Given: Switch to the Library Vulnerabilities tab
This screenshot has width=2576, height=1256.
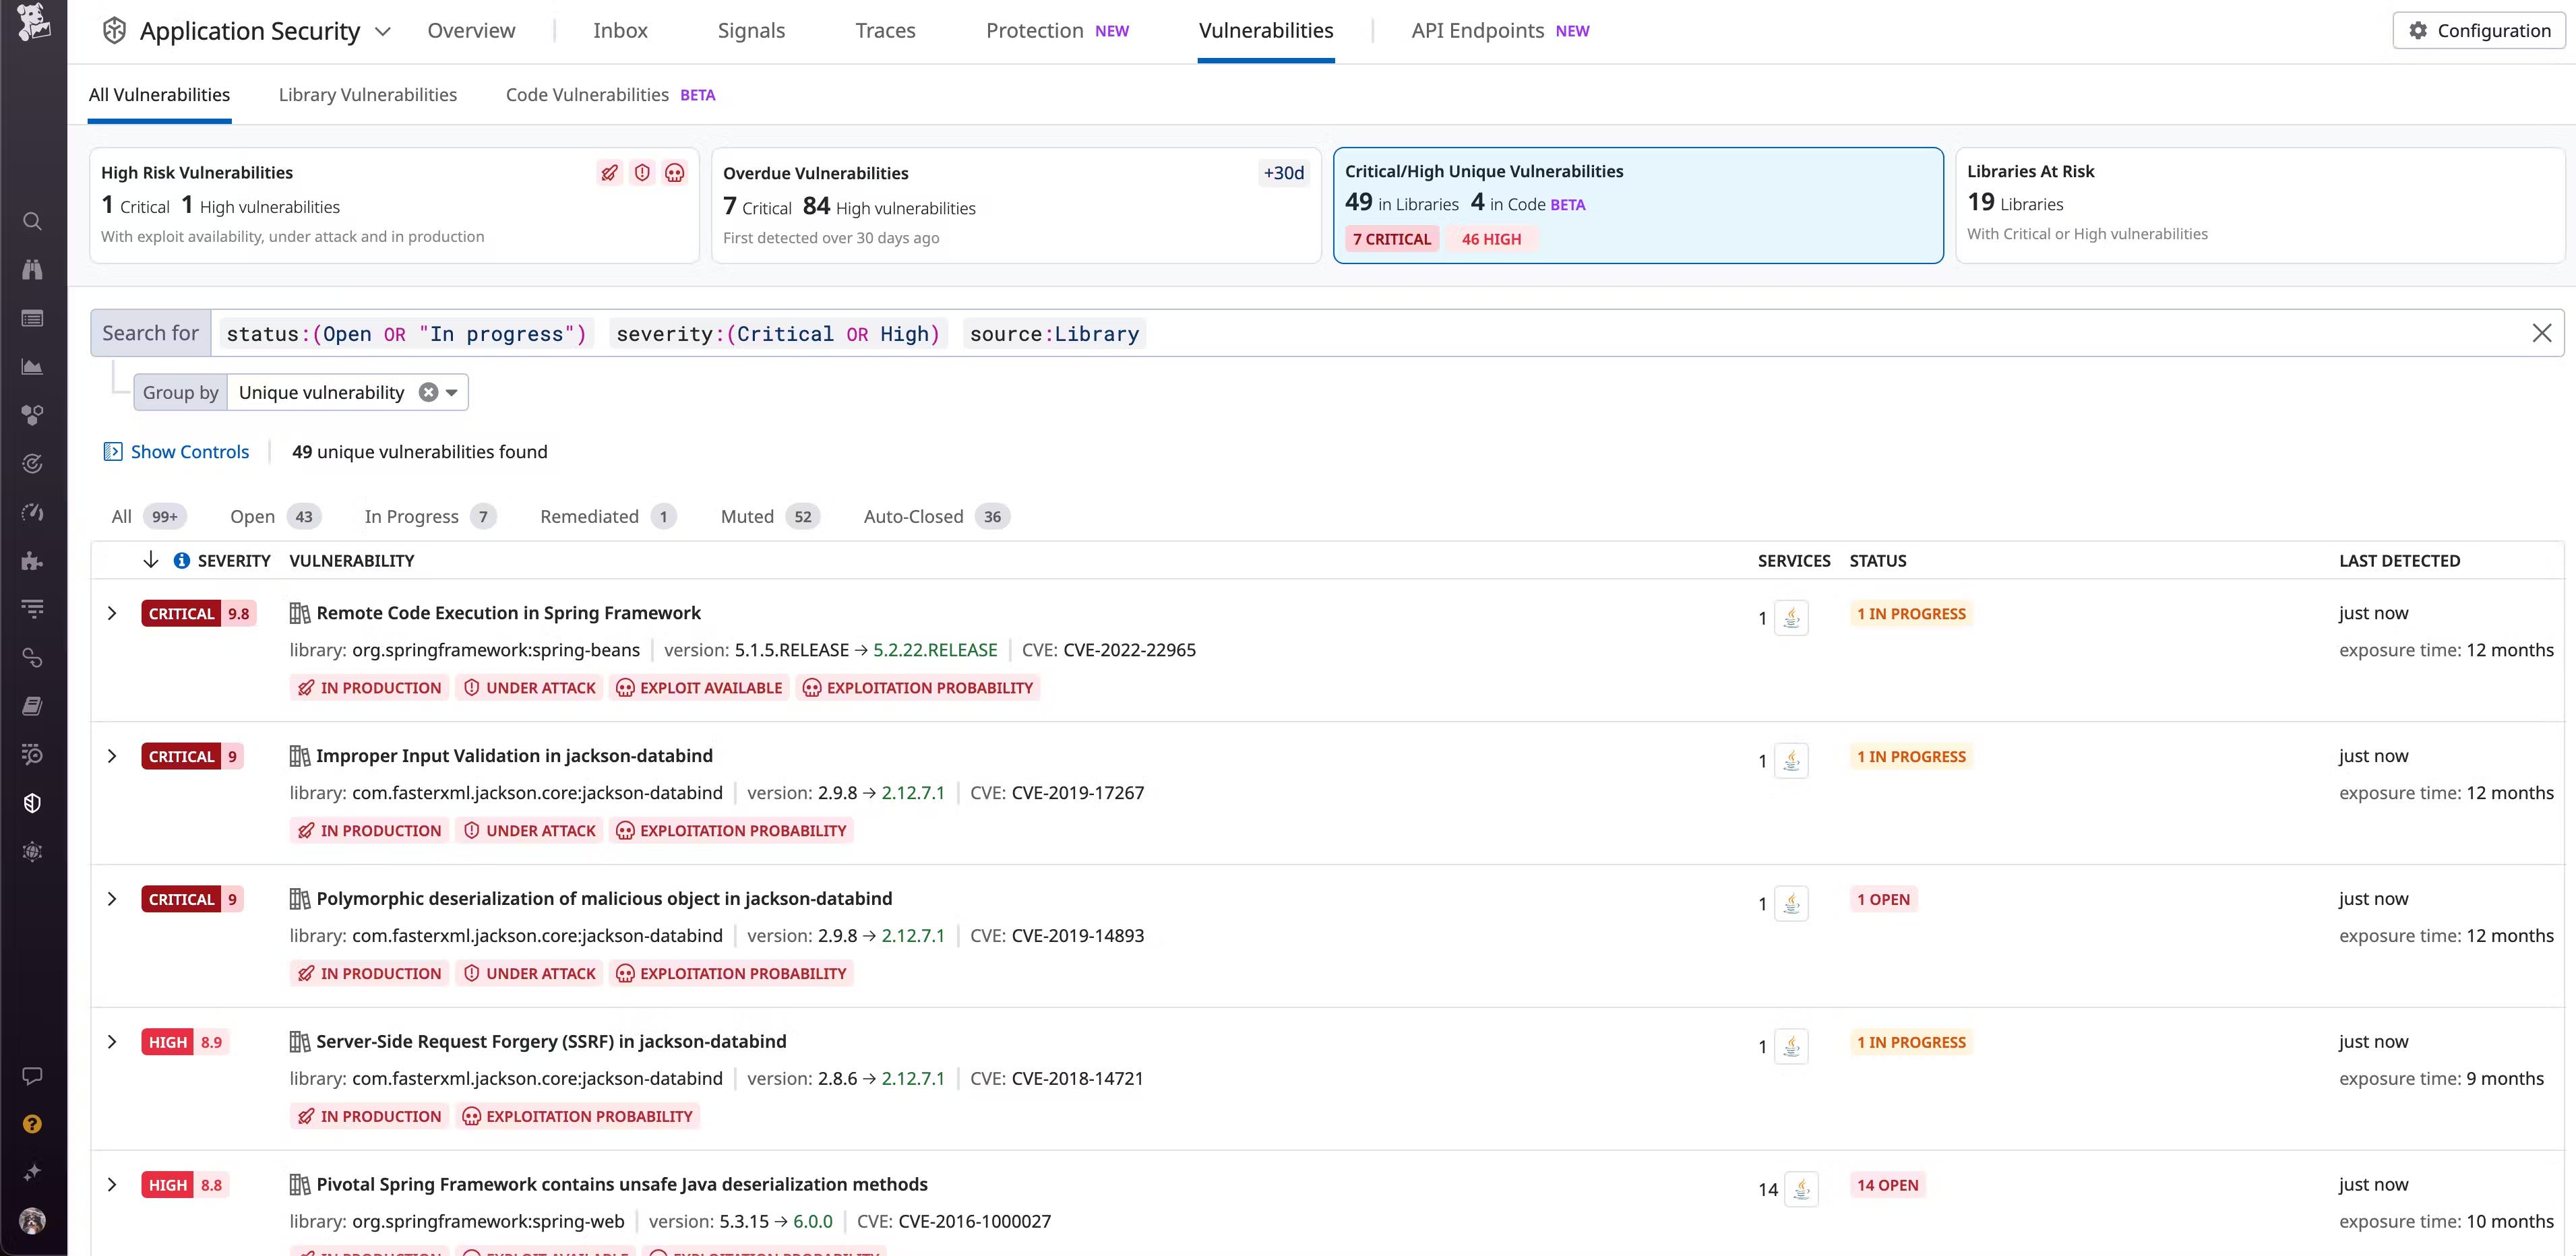Looking at the screenshot, I should (x=367, y=94).
